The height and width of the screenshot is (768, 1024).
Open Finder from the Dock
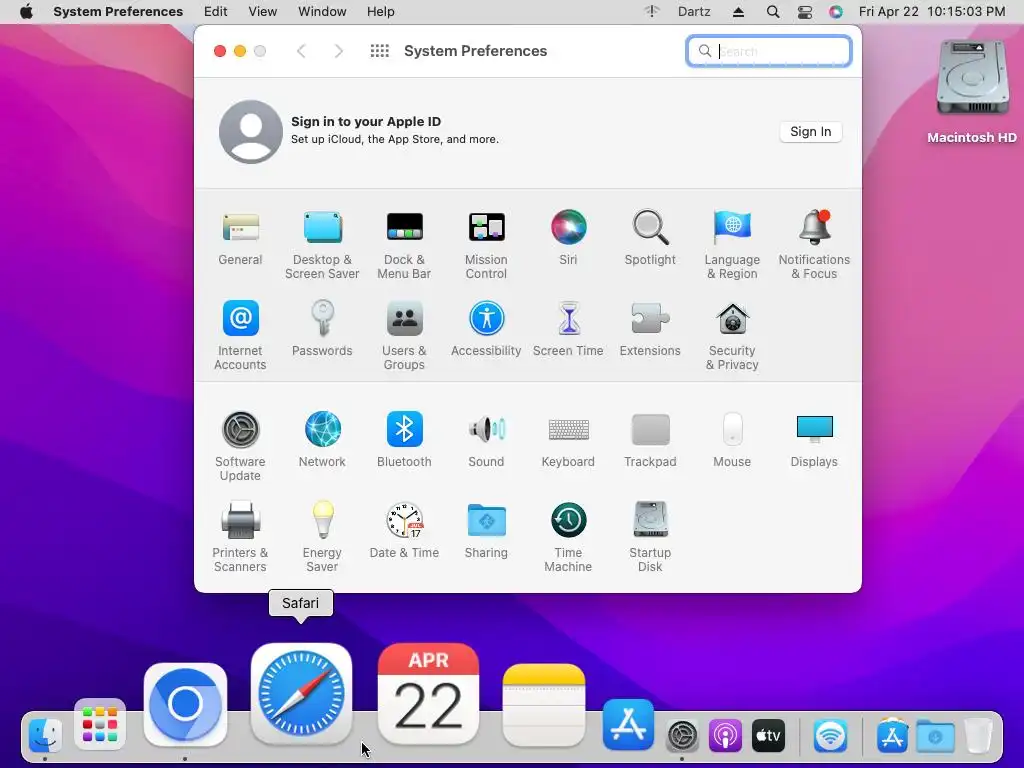[x=45, y=735]
